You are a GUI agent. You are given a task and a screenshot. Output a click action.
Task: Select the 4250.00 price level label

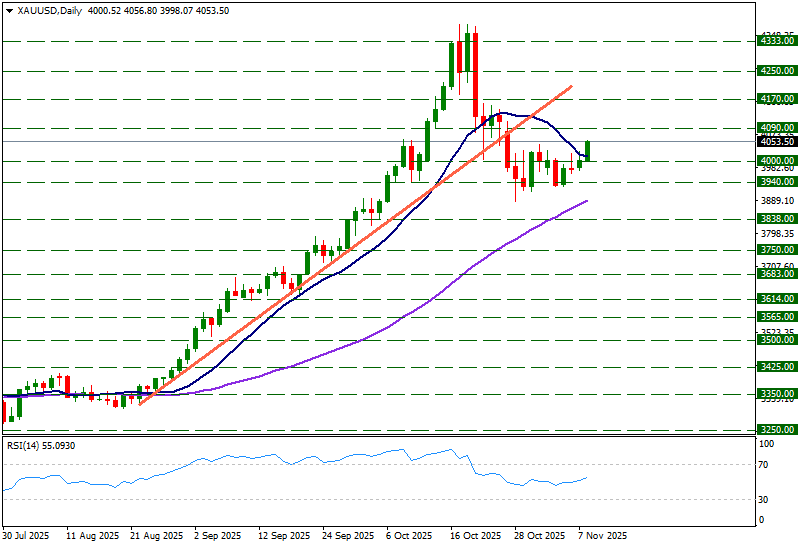tap(776, 71)
